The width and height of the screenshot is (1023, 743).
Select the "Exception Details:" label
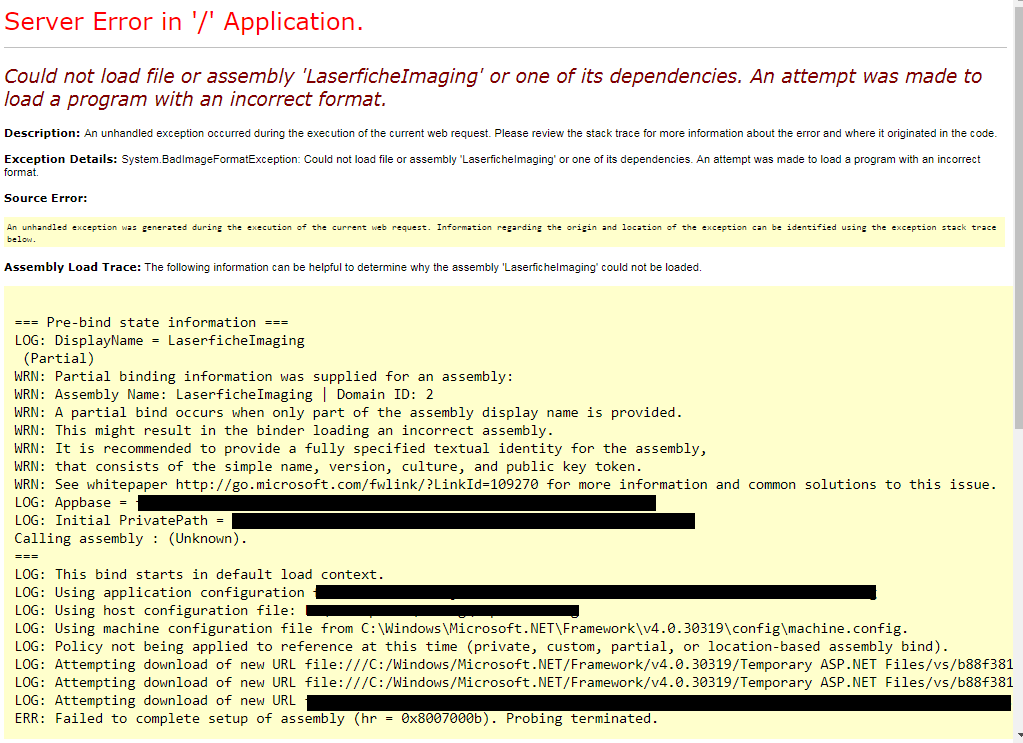61,159
